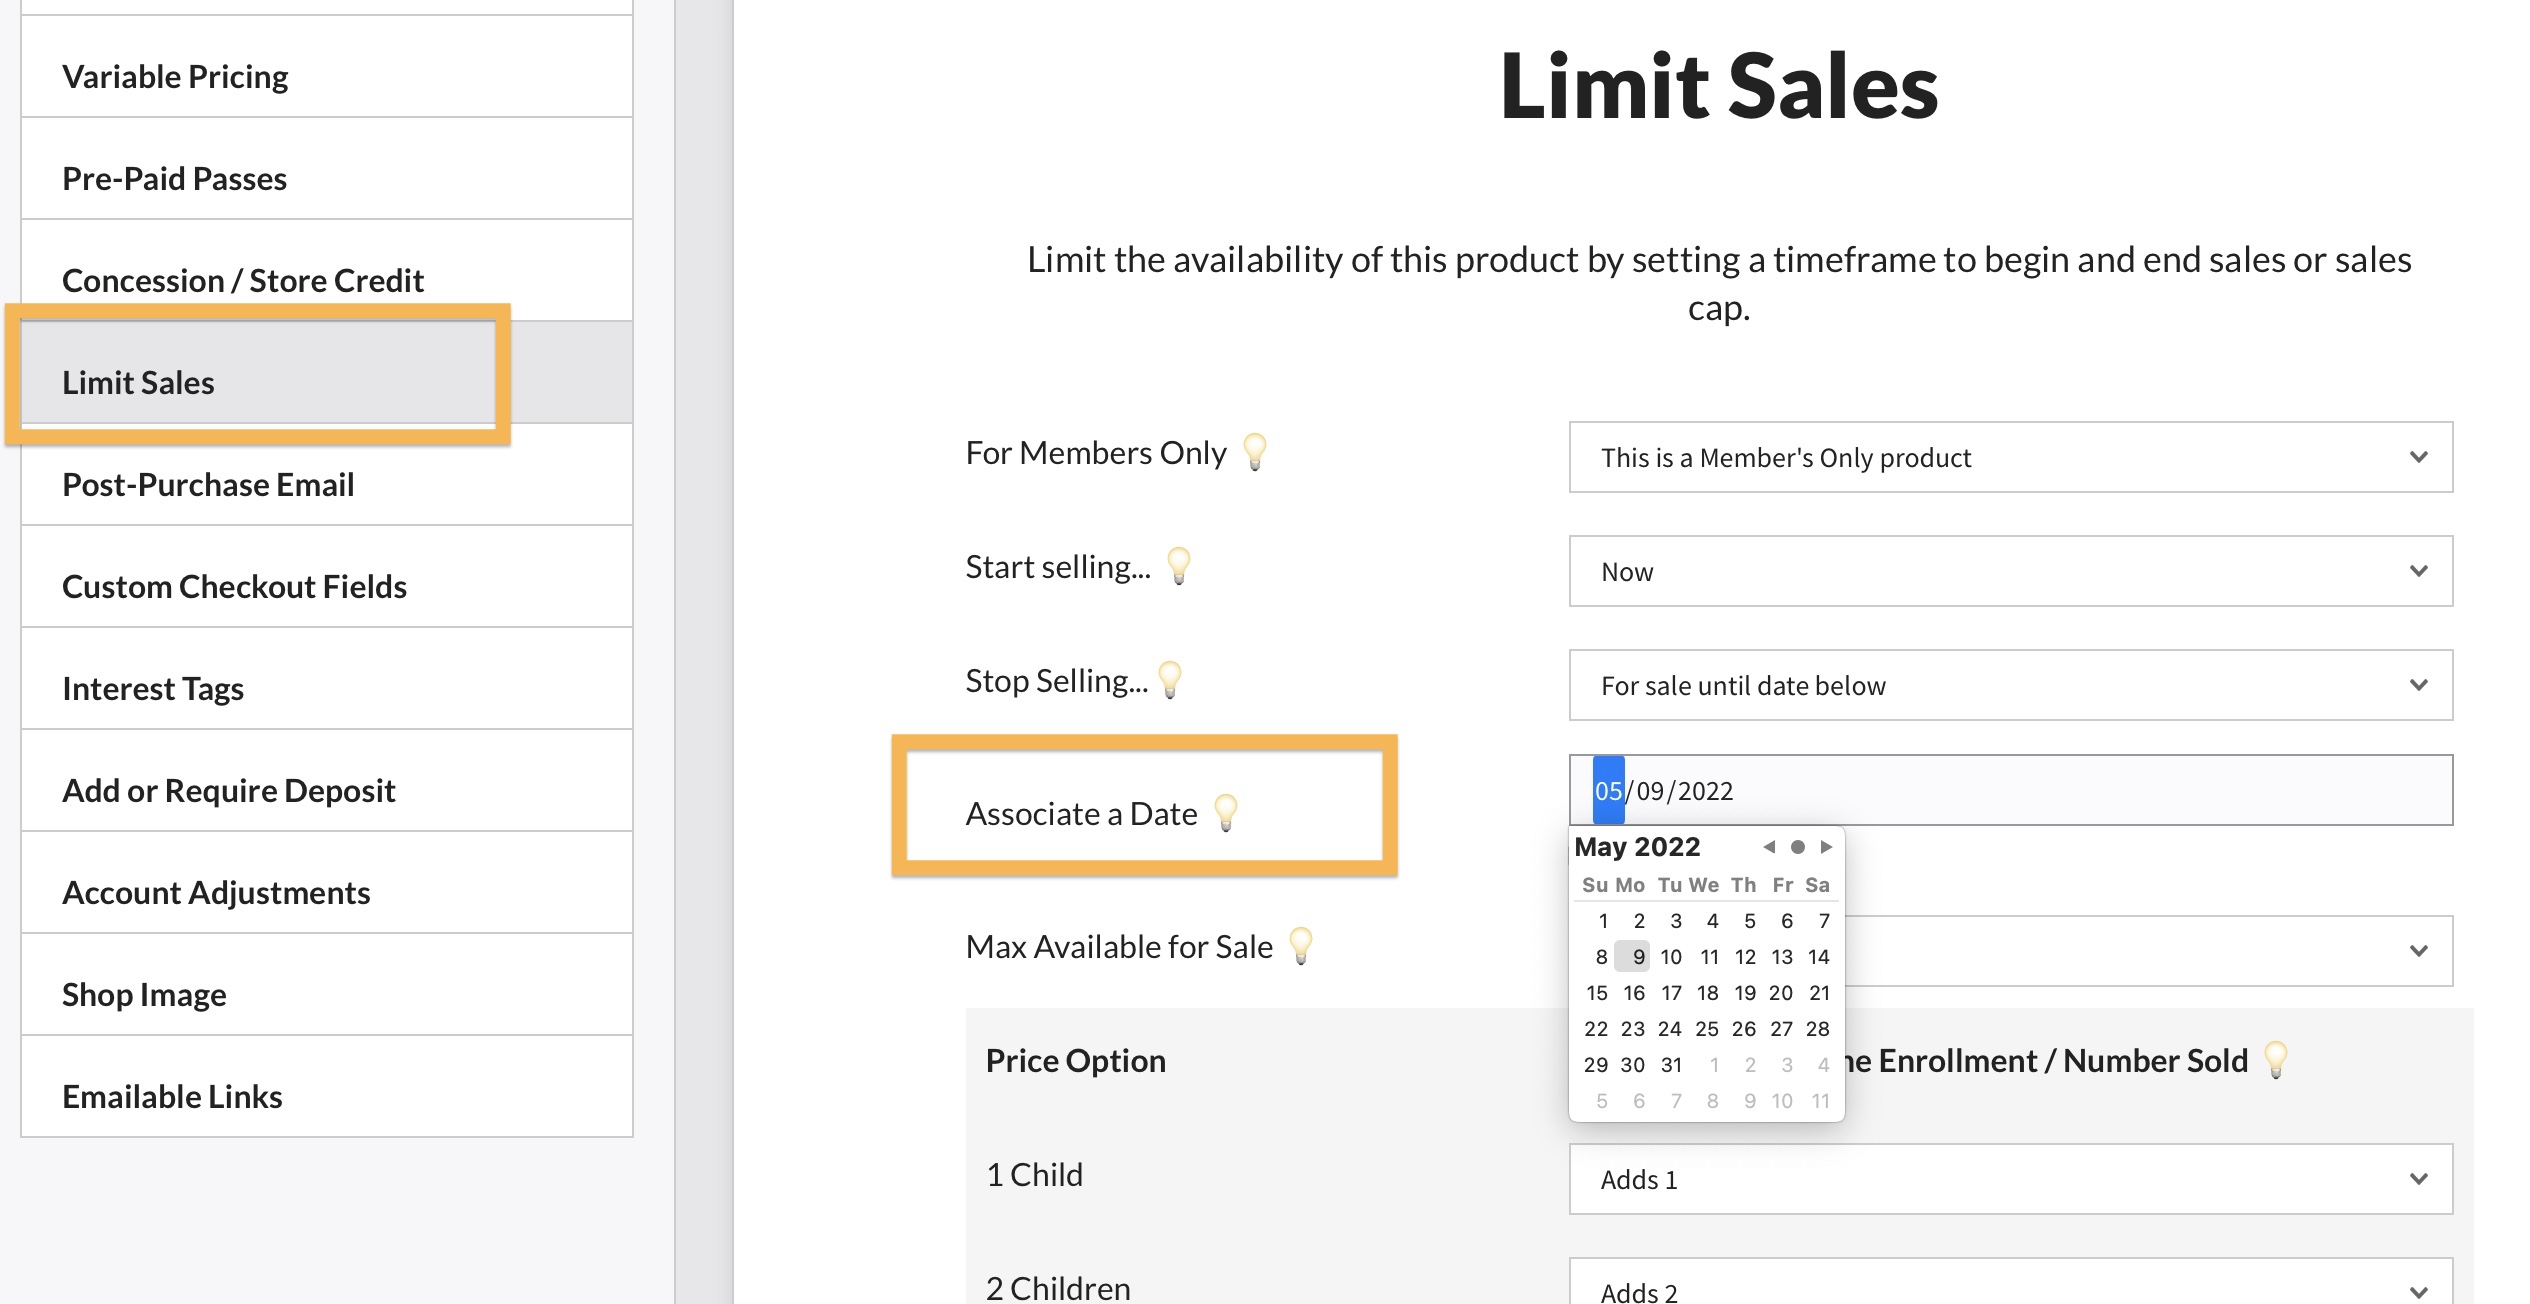Advance calendar to next month arrow
Viewport: 2530px width, 1304px height.
(1826, 847)
